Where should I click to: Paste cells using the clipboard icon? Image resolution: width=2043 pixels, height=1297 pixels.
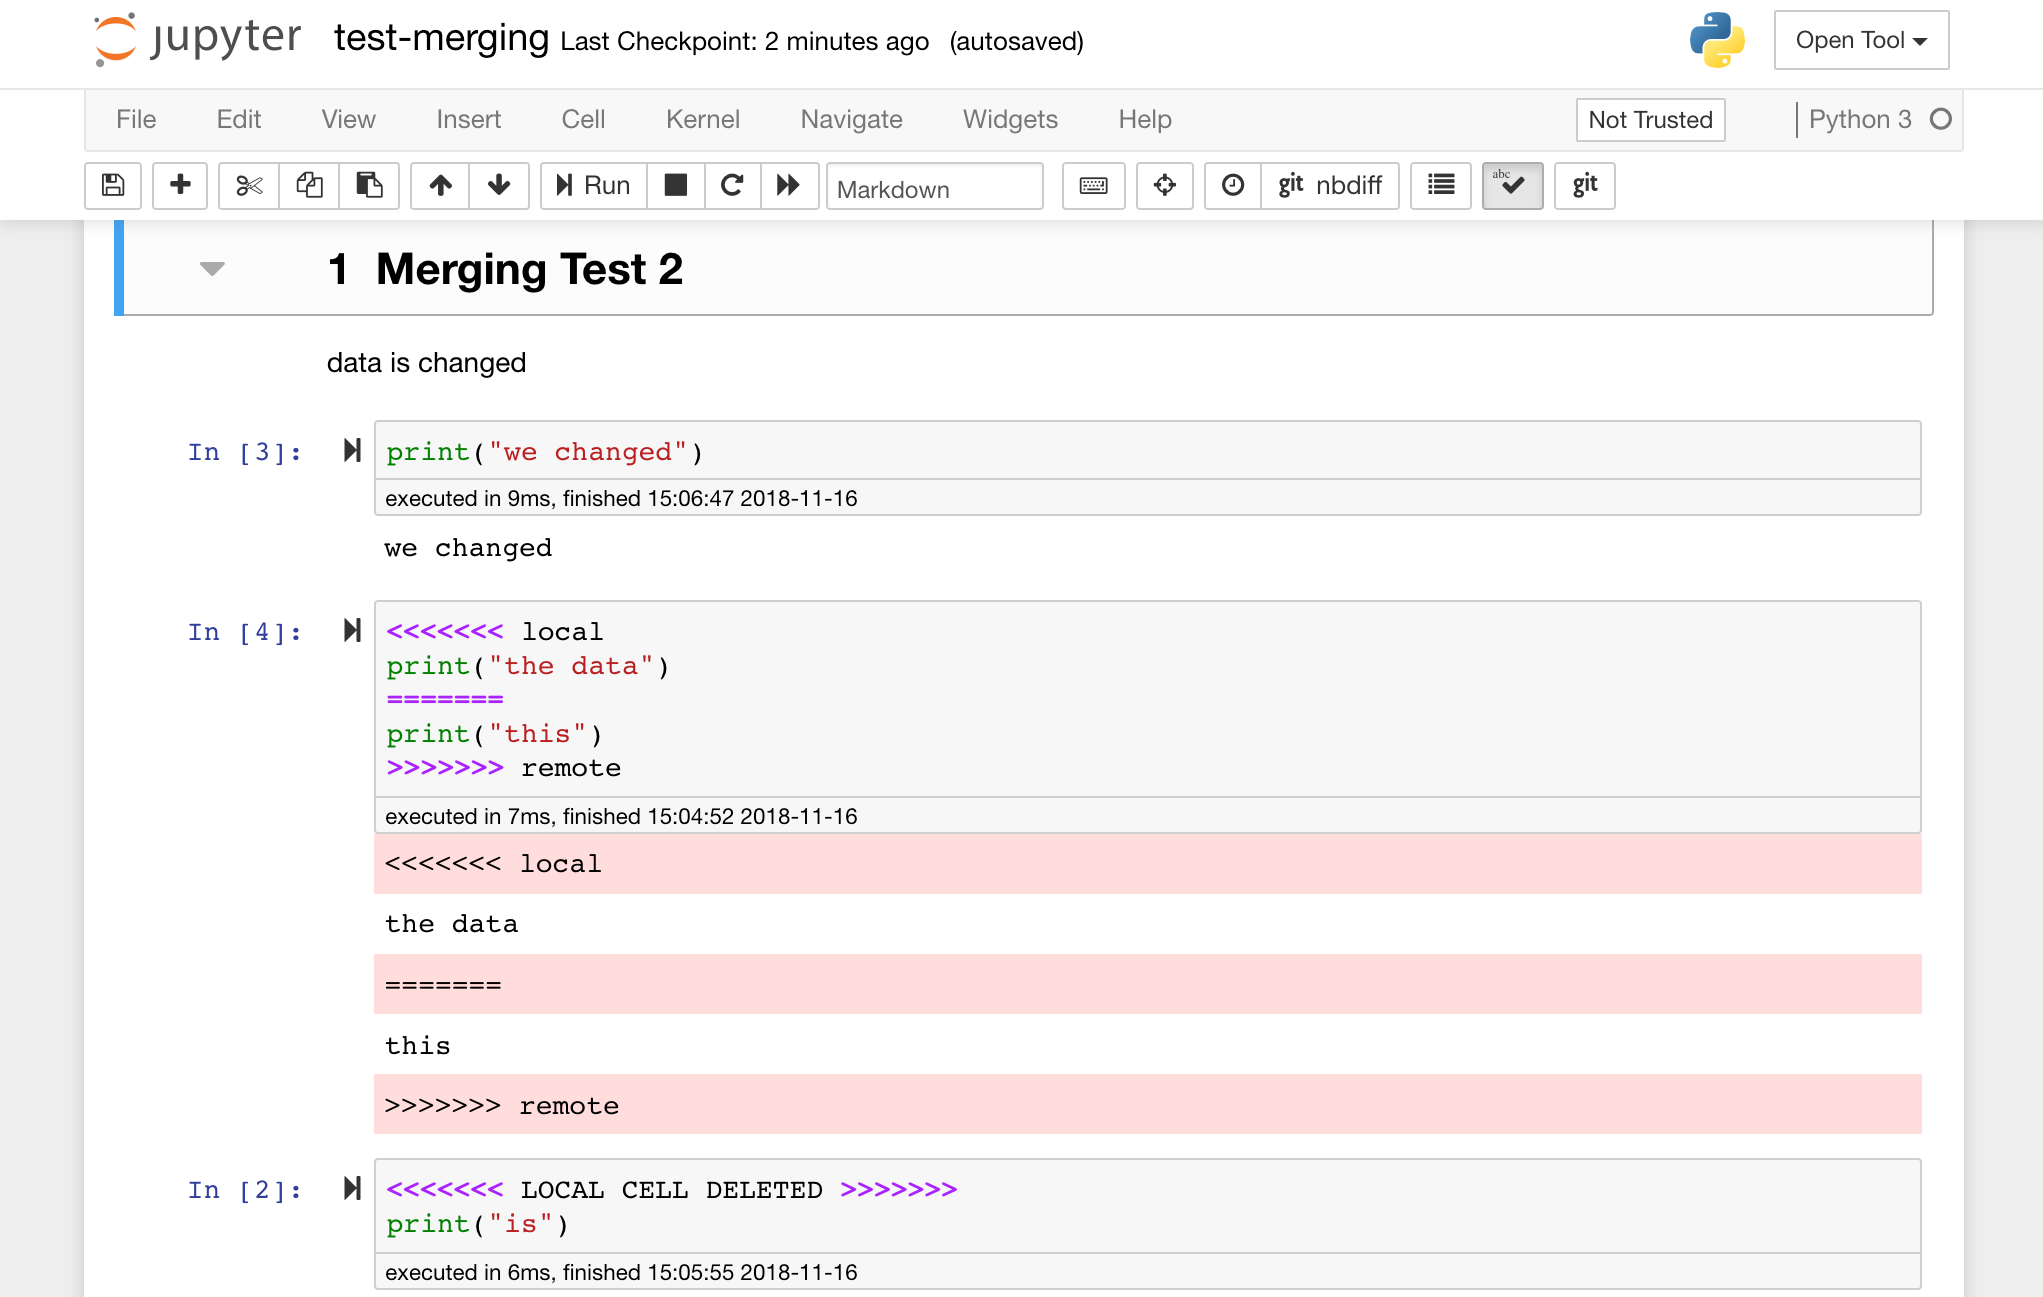[369, 185]
